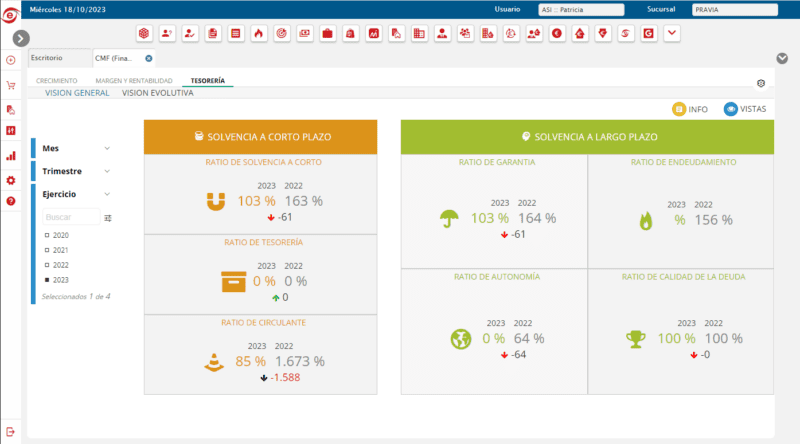
Task: Switch to VISION EVOLUTIVA view
Action: tap(158, 93)
